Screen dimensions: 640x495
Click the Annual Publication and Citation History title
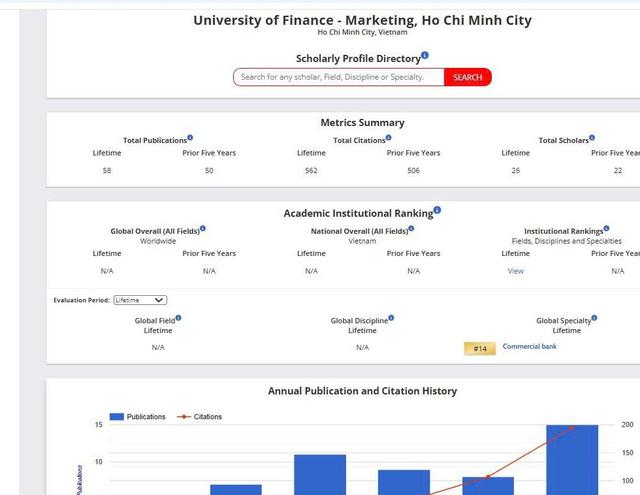(x=362, y=391)
